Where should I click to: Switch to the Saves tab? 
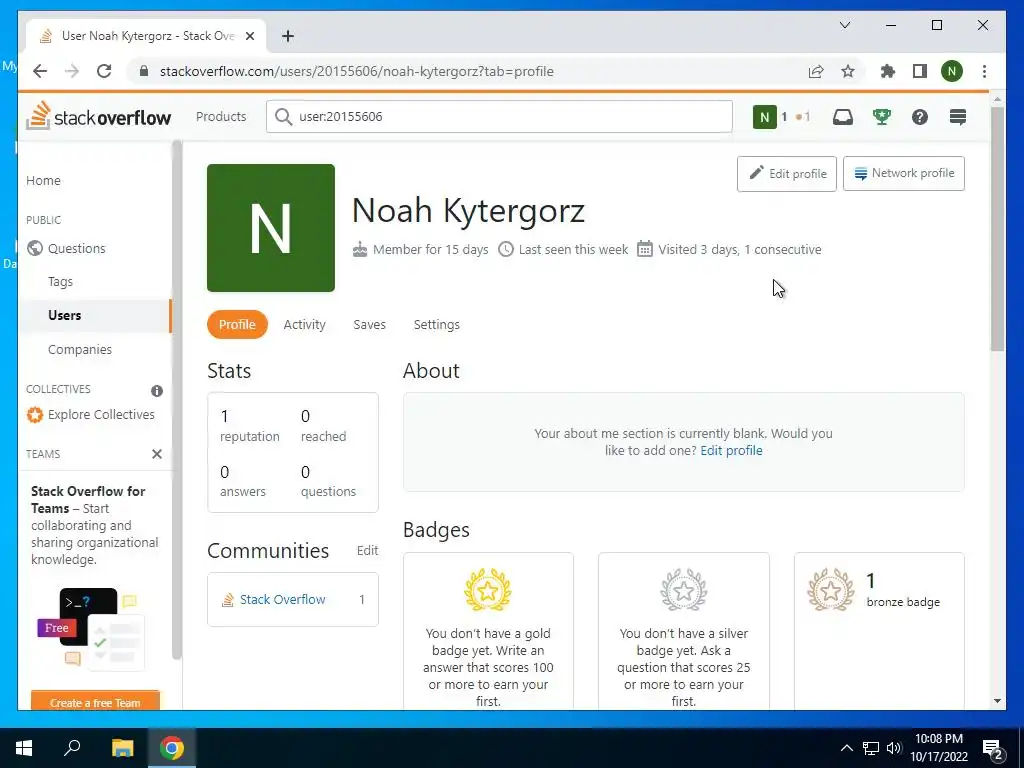[370, 325]
